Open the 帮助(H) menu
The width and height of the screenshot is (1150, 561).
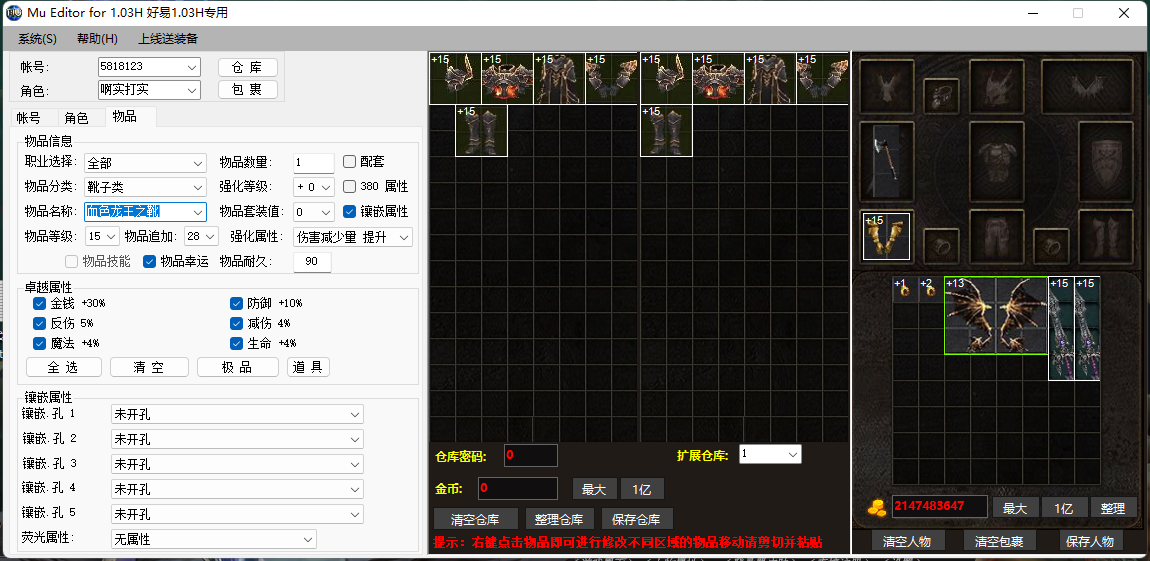click(x=97, y=39)
